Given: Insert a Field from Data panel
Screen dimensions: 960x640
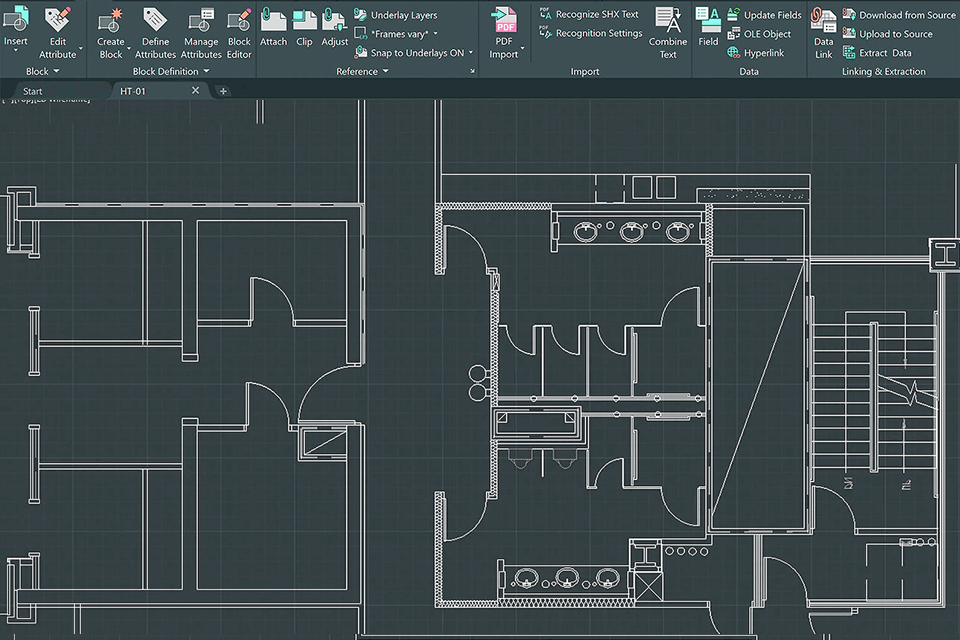Looking at the screenshot, I should click(708, 26).
